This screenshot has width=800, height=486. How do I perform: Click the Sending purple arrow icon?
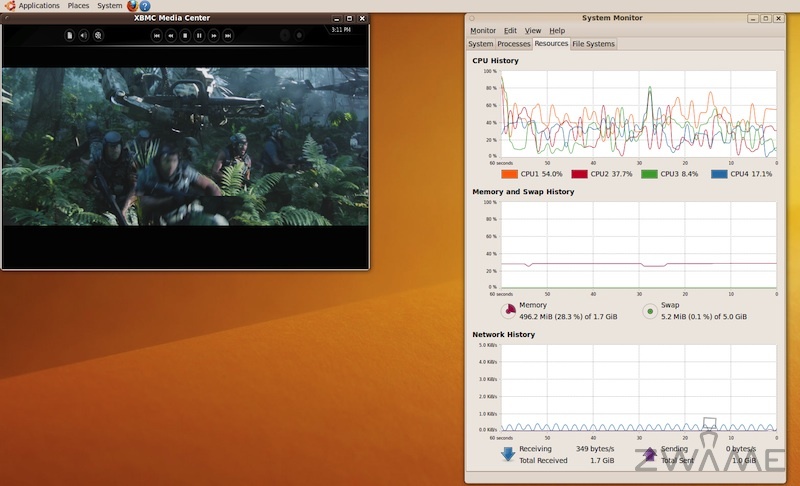click(x=649, y=454)
